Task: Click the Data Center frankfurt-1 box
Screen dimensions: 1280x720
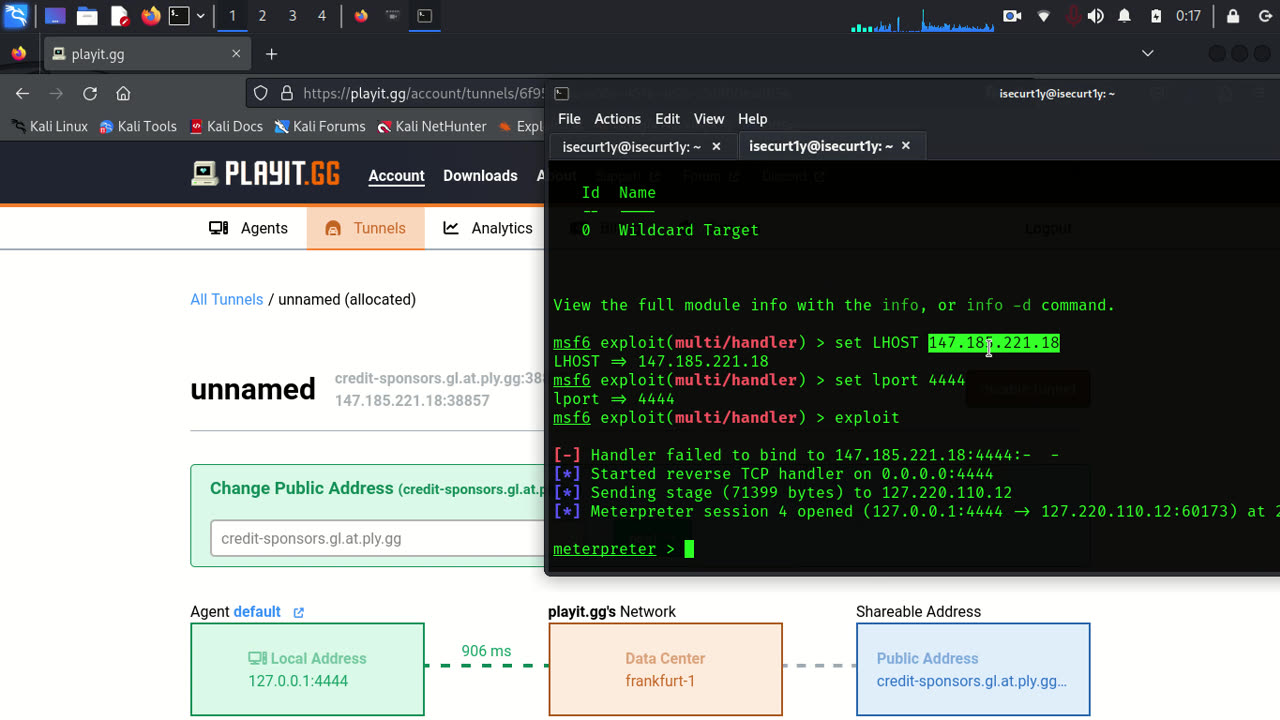Action: [665, 669]
